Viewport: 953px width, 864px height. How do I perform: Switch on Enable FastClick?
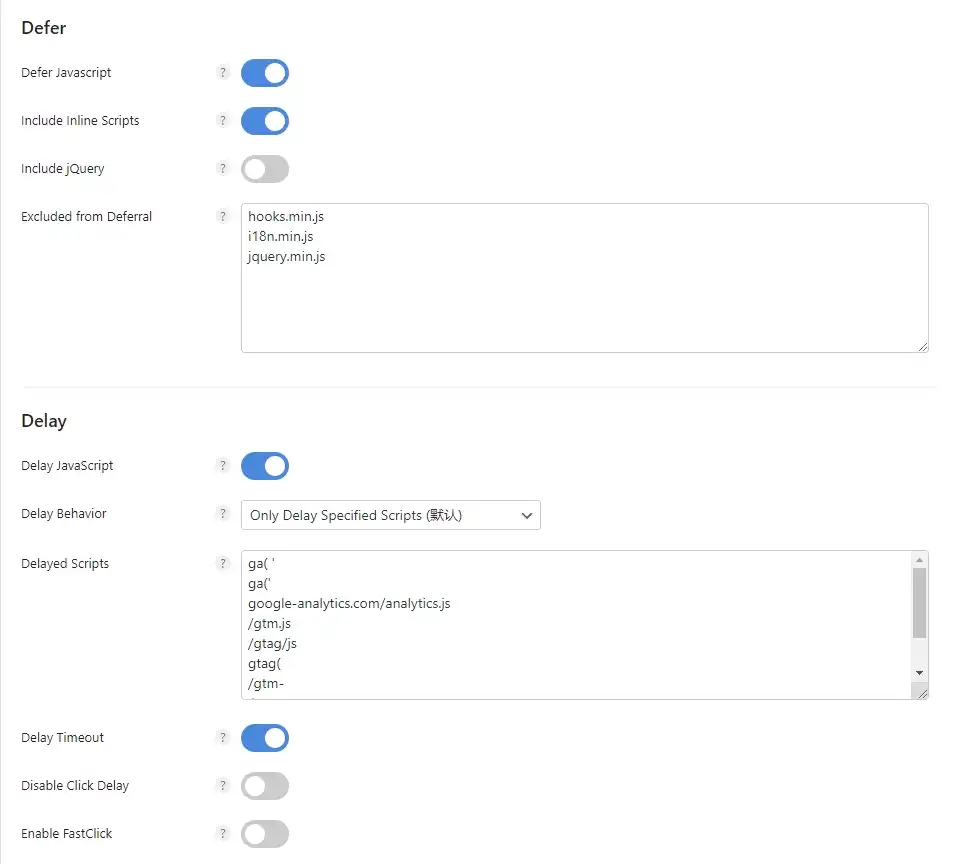pyautogui.click(x=265, y=834)
